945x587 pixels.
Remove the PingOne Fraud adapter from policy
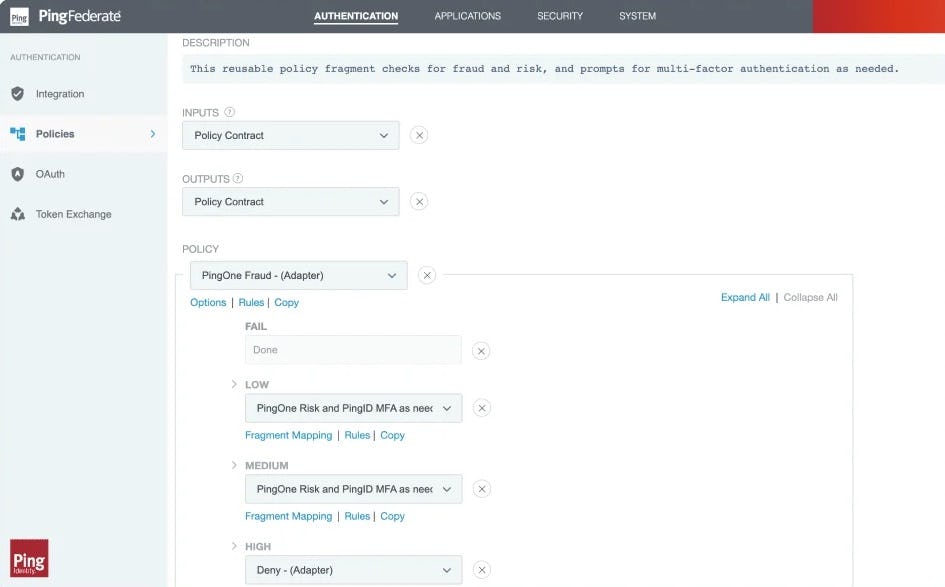point(427,275)
